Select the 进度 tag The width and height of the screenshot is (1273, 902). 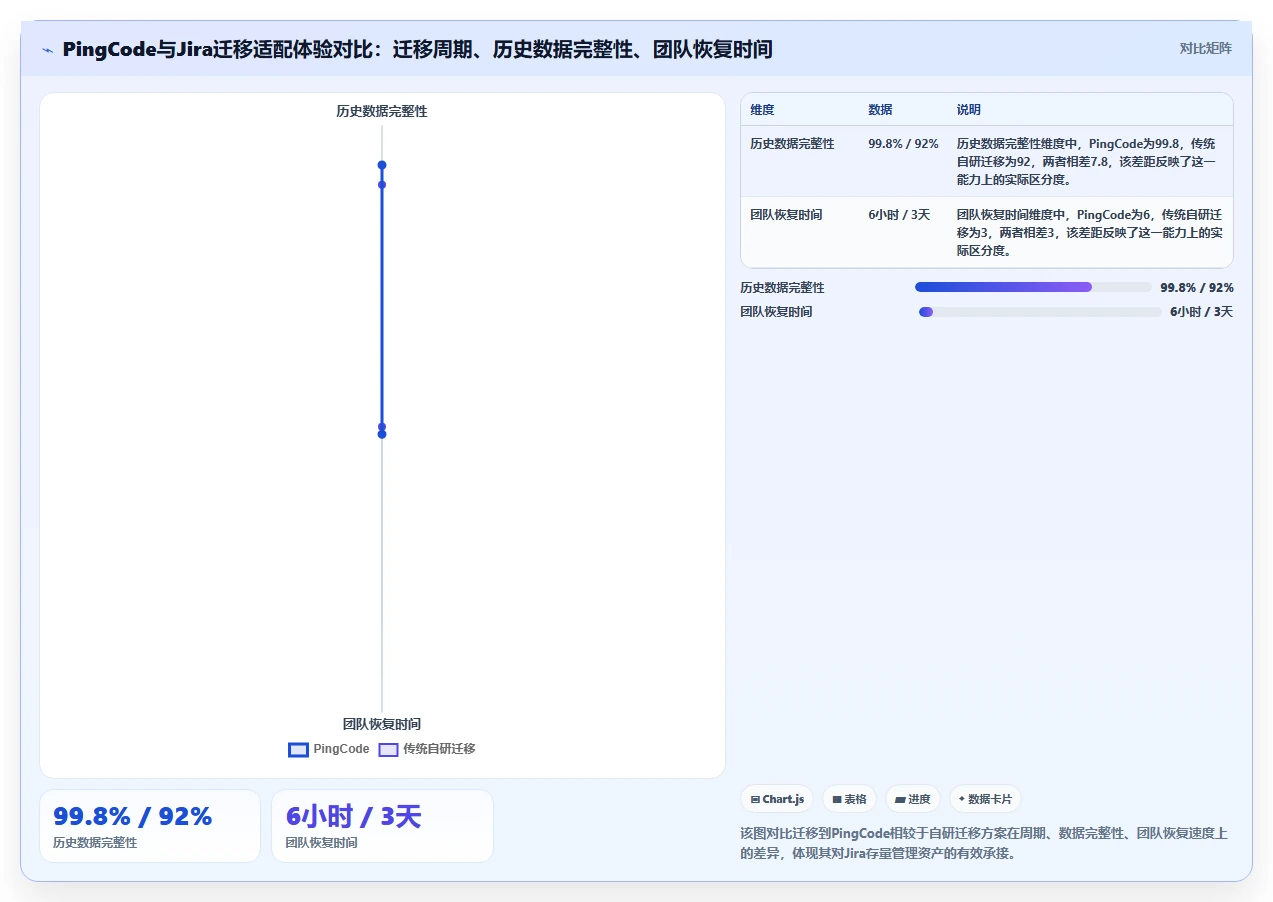click(x=912, y=799)
